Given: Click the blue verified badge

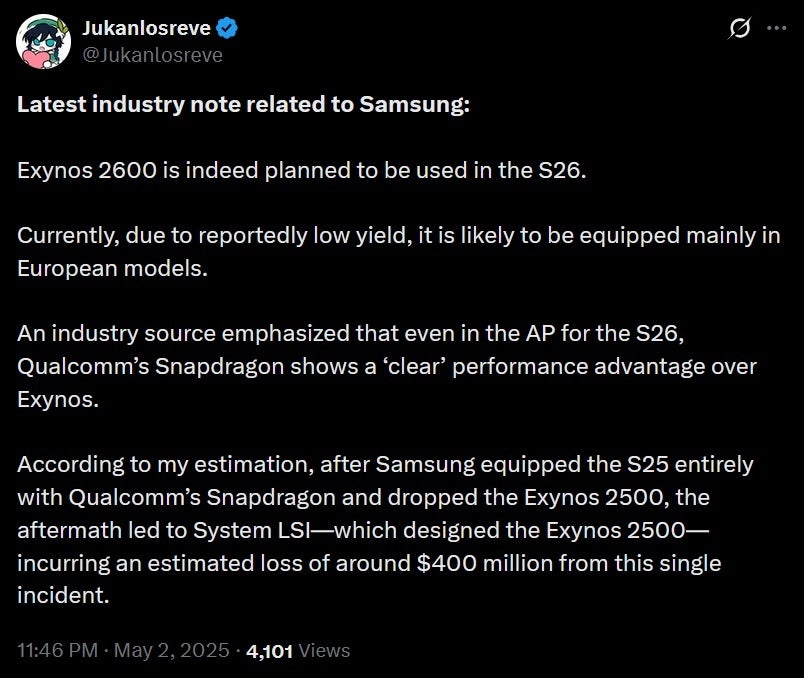Looking at the screenshot, I should coord(226,30).
